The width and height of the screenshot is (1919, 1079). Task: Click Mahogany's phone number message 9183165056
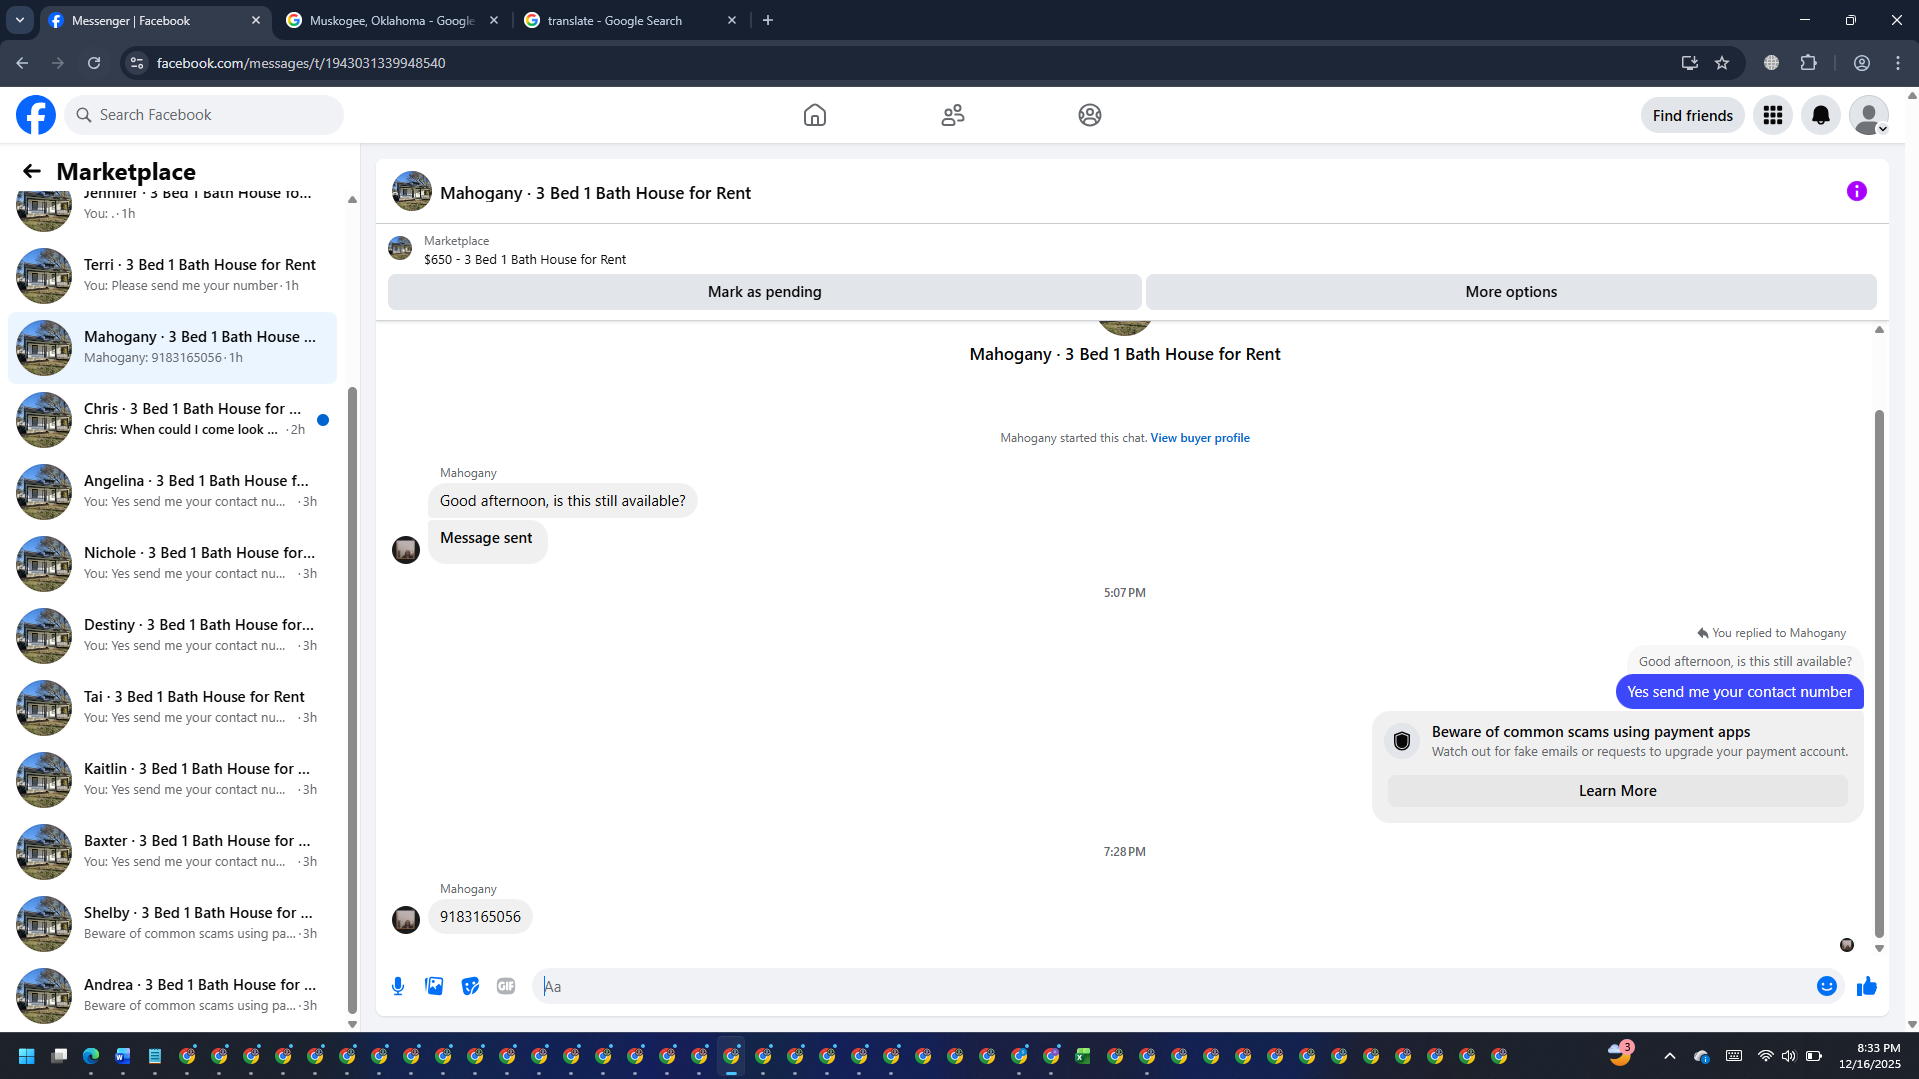point(480,917)
